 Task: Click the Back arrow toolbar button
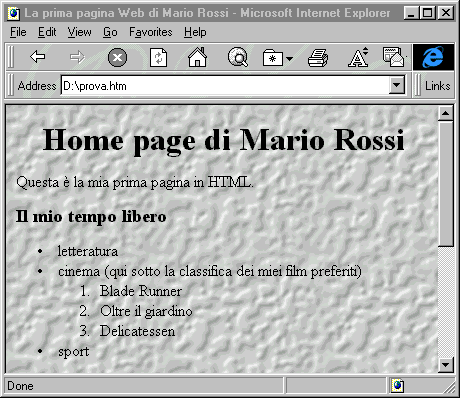[37, 57]
